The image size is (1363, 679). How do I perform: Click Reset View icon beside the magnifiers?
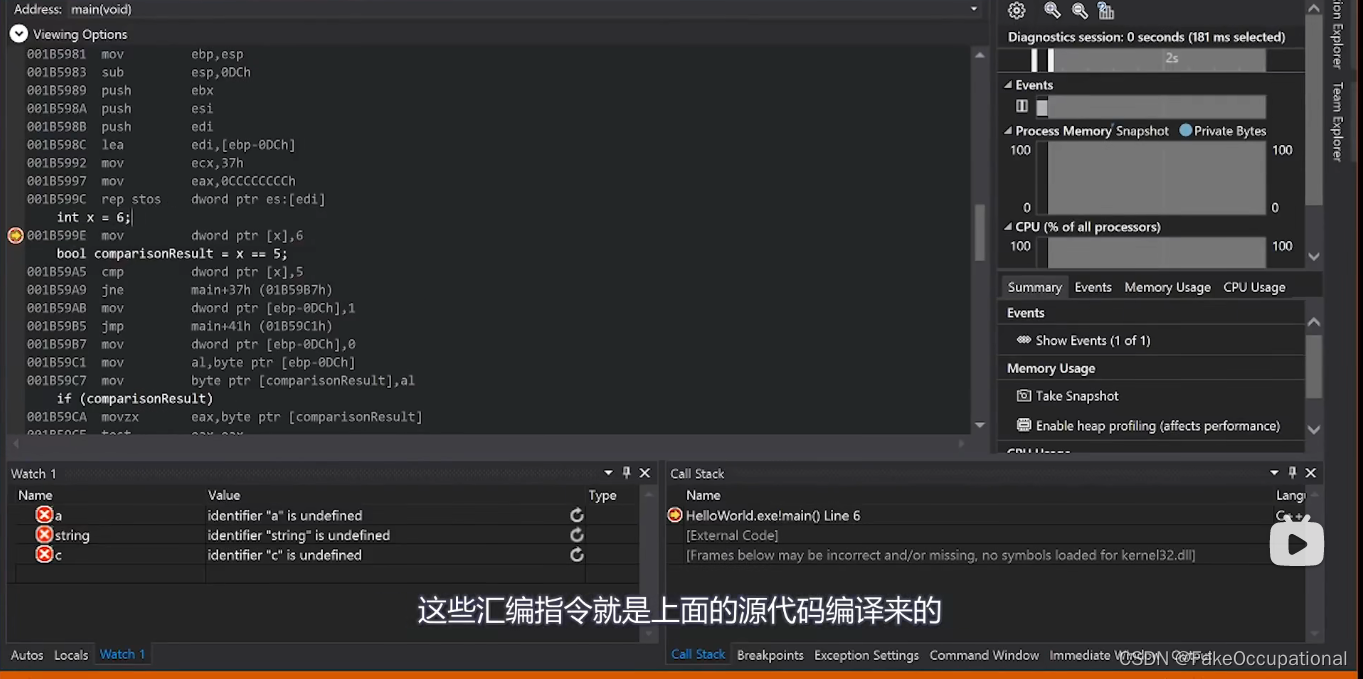(x=1105, y=10)
